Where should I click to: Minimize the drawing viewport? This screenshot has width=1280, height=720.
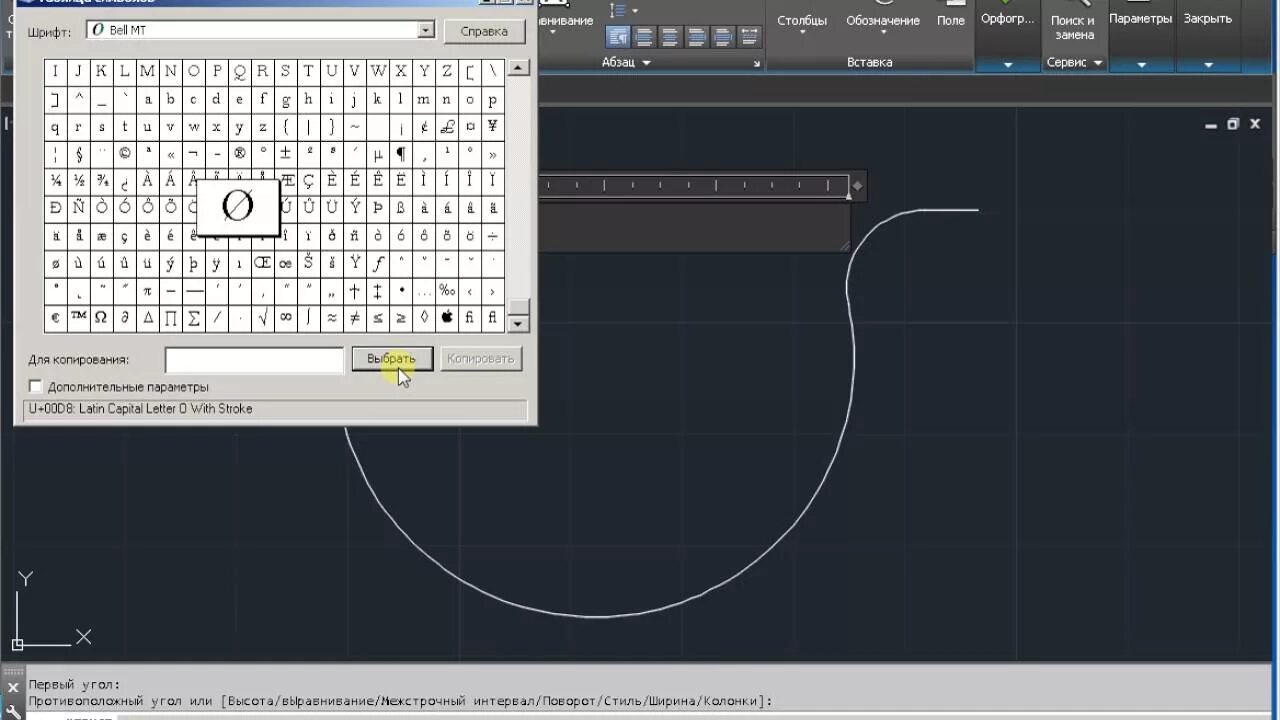[x=1211, y=125]
